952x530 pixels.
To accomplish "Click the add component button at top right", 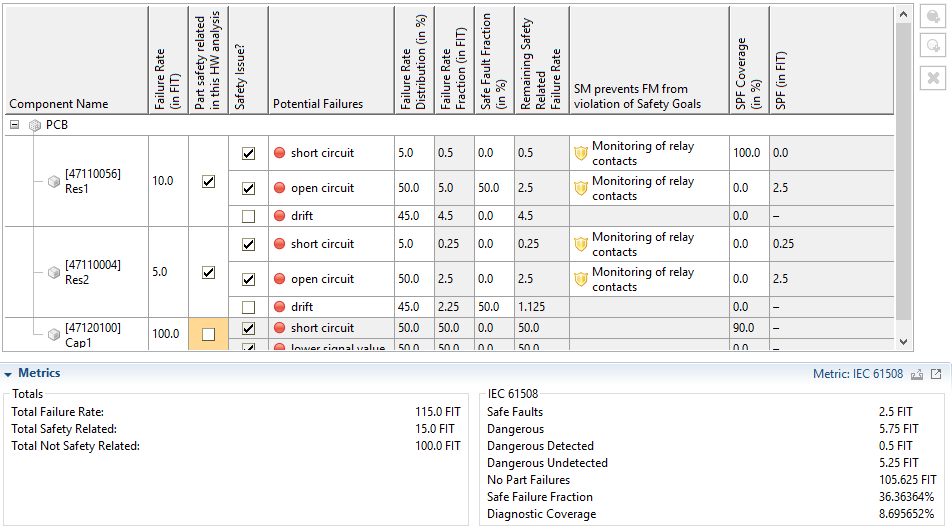I will [x=932, y=19].
